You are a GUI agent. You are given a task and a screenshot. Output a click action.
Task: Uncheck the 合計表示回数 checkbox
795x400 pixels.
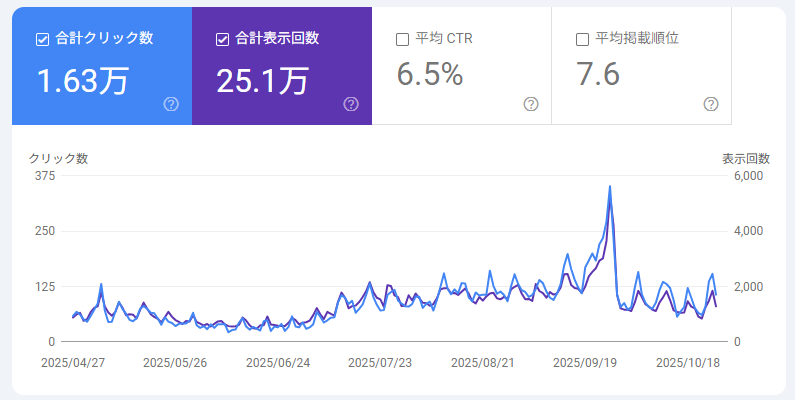coord(222,39)
